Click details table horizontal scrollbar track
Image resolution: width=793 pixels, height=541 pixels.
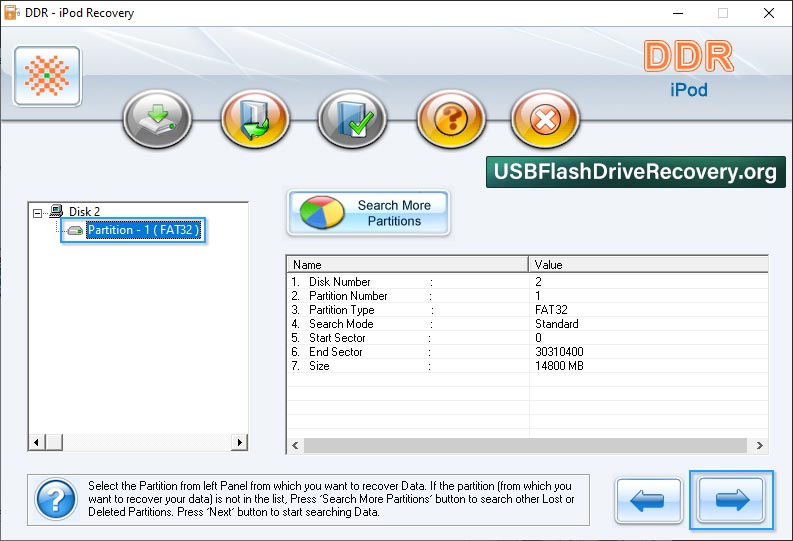click(525, 445)
